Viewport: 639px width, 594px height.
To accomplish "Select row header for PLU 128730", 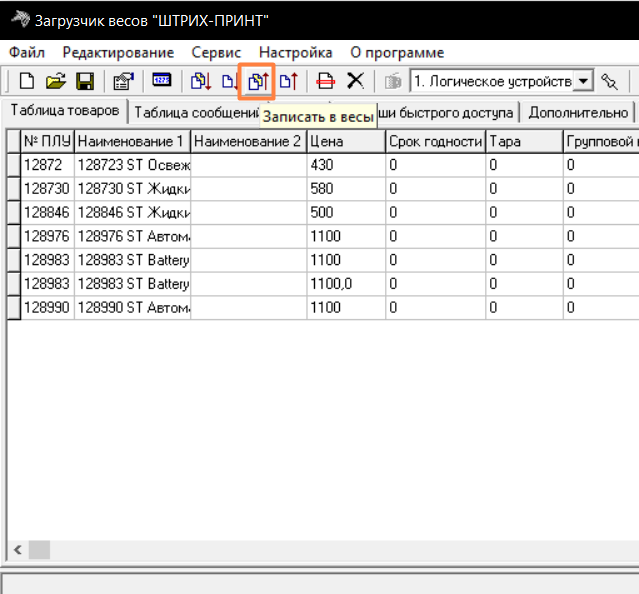I will pos(14,189).
